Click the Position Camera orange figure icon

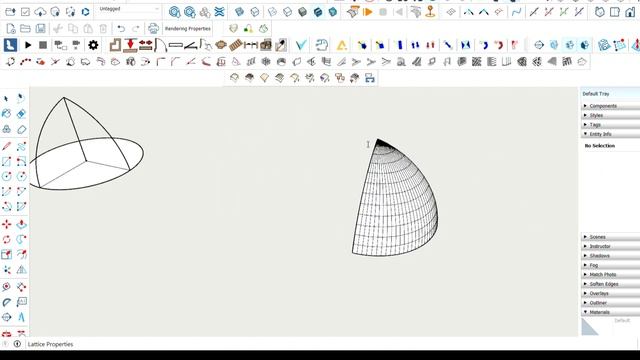coord(430,12)
